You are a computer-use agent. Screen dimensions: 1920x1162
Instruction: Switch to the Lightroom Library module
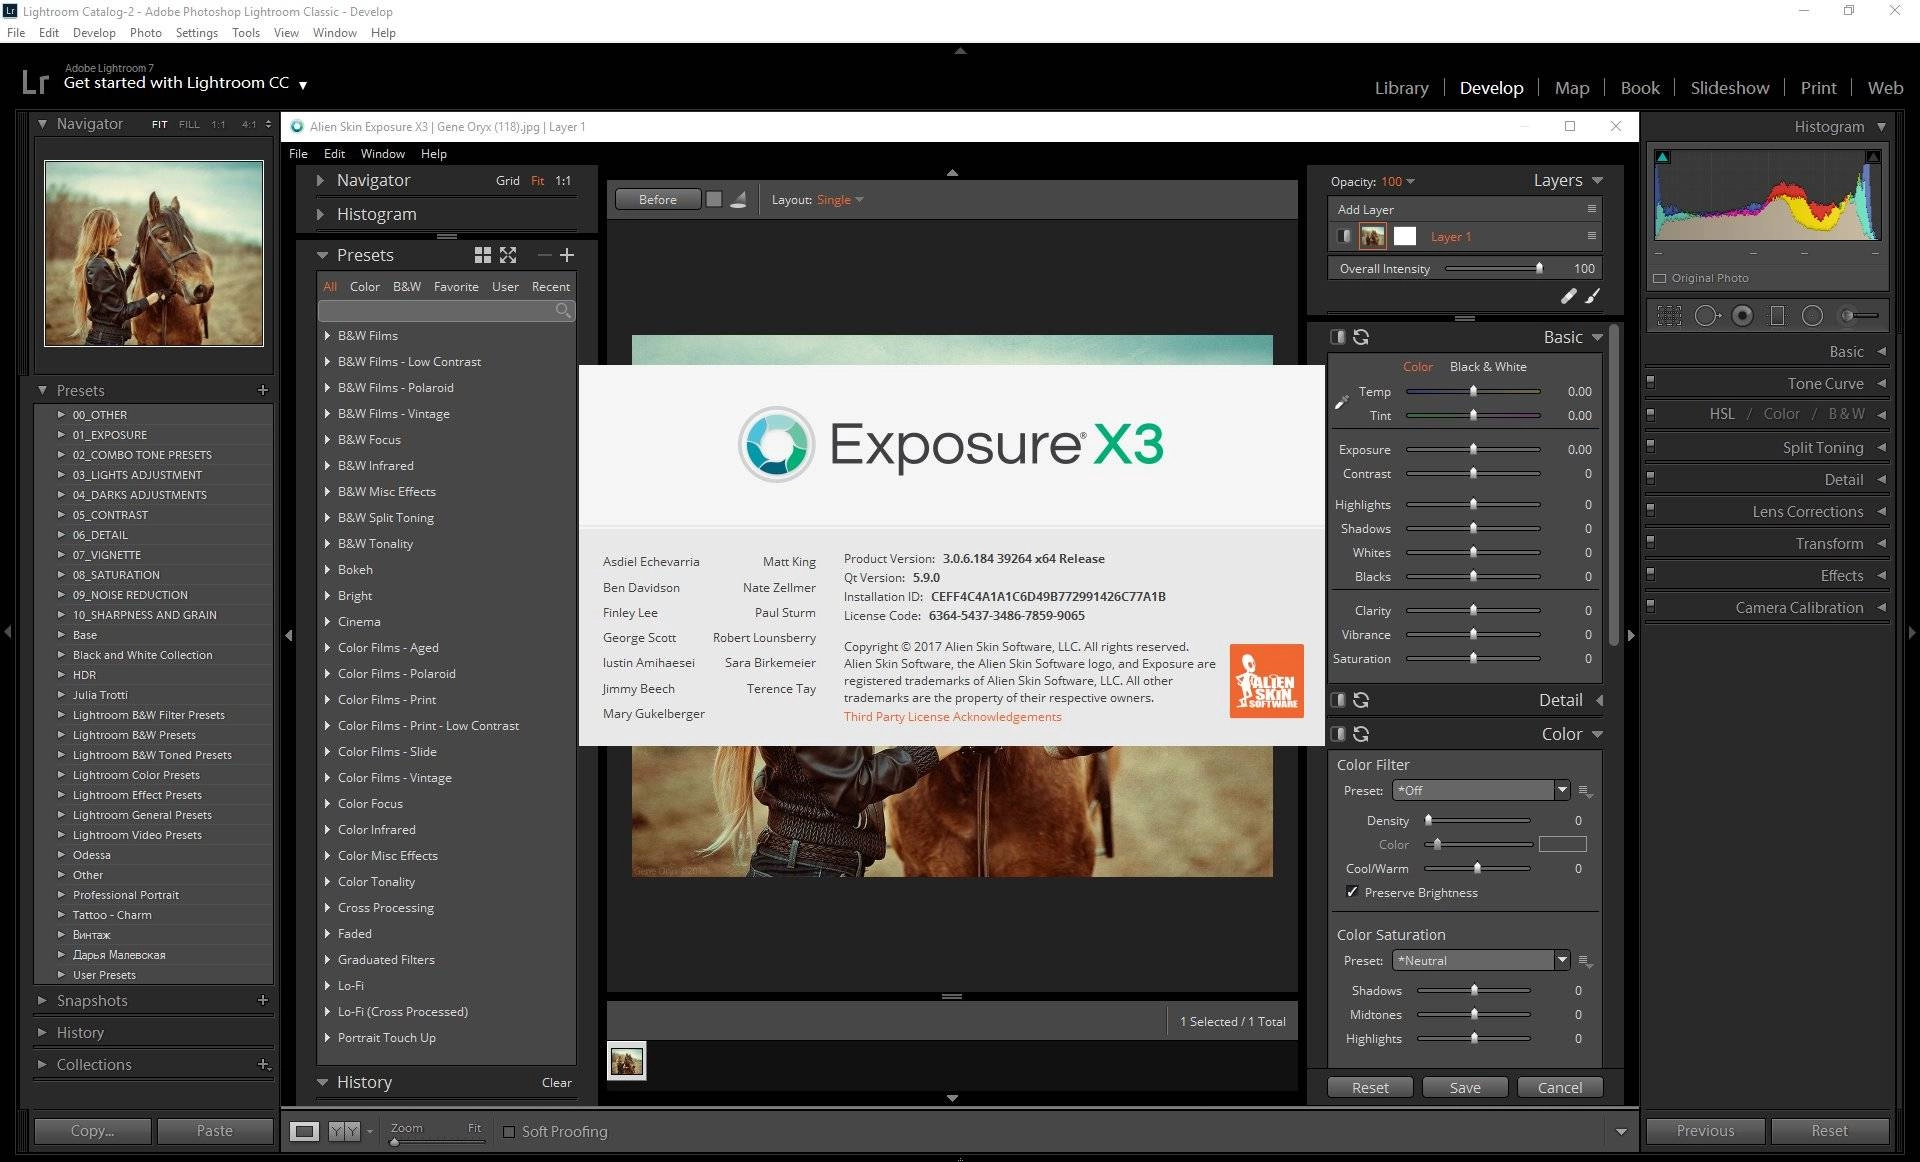[x=1401, y=88]
